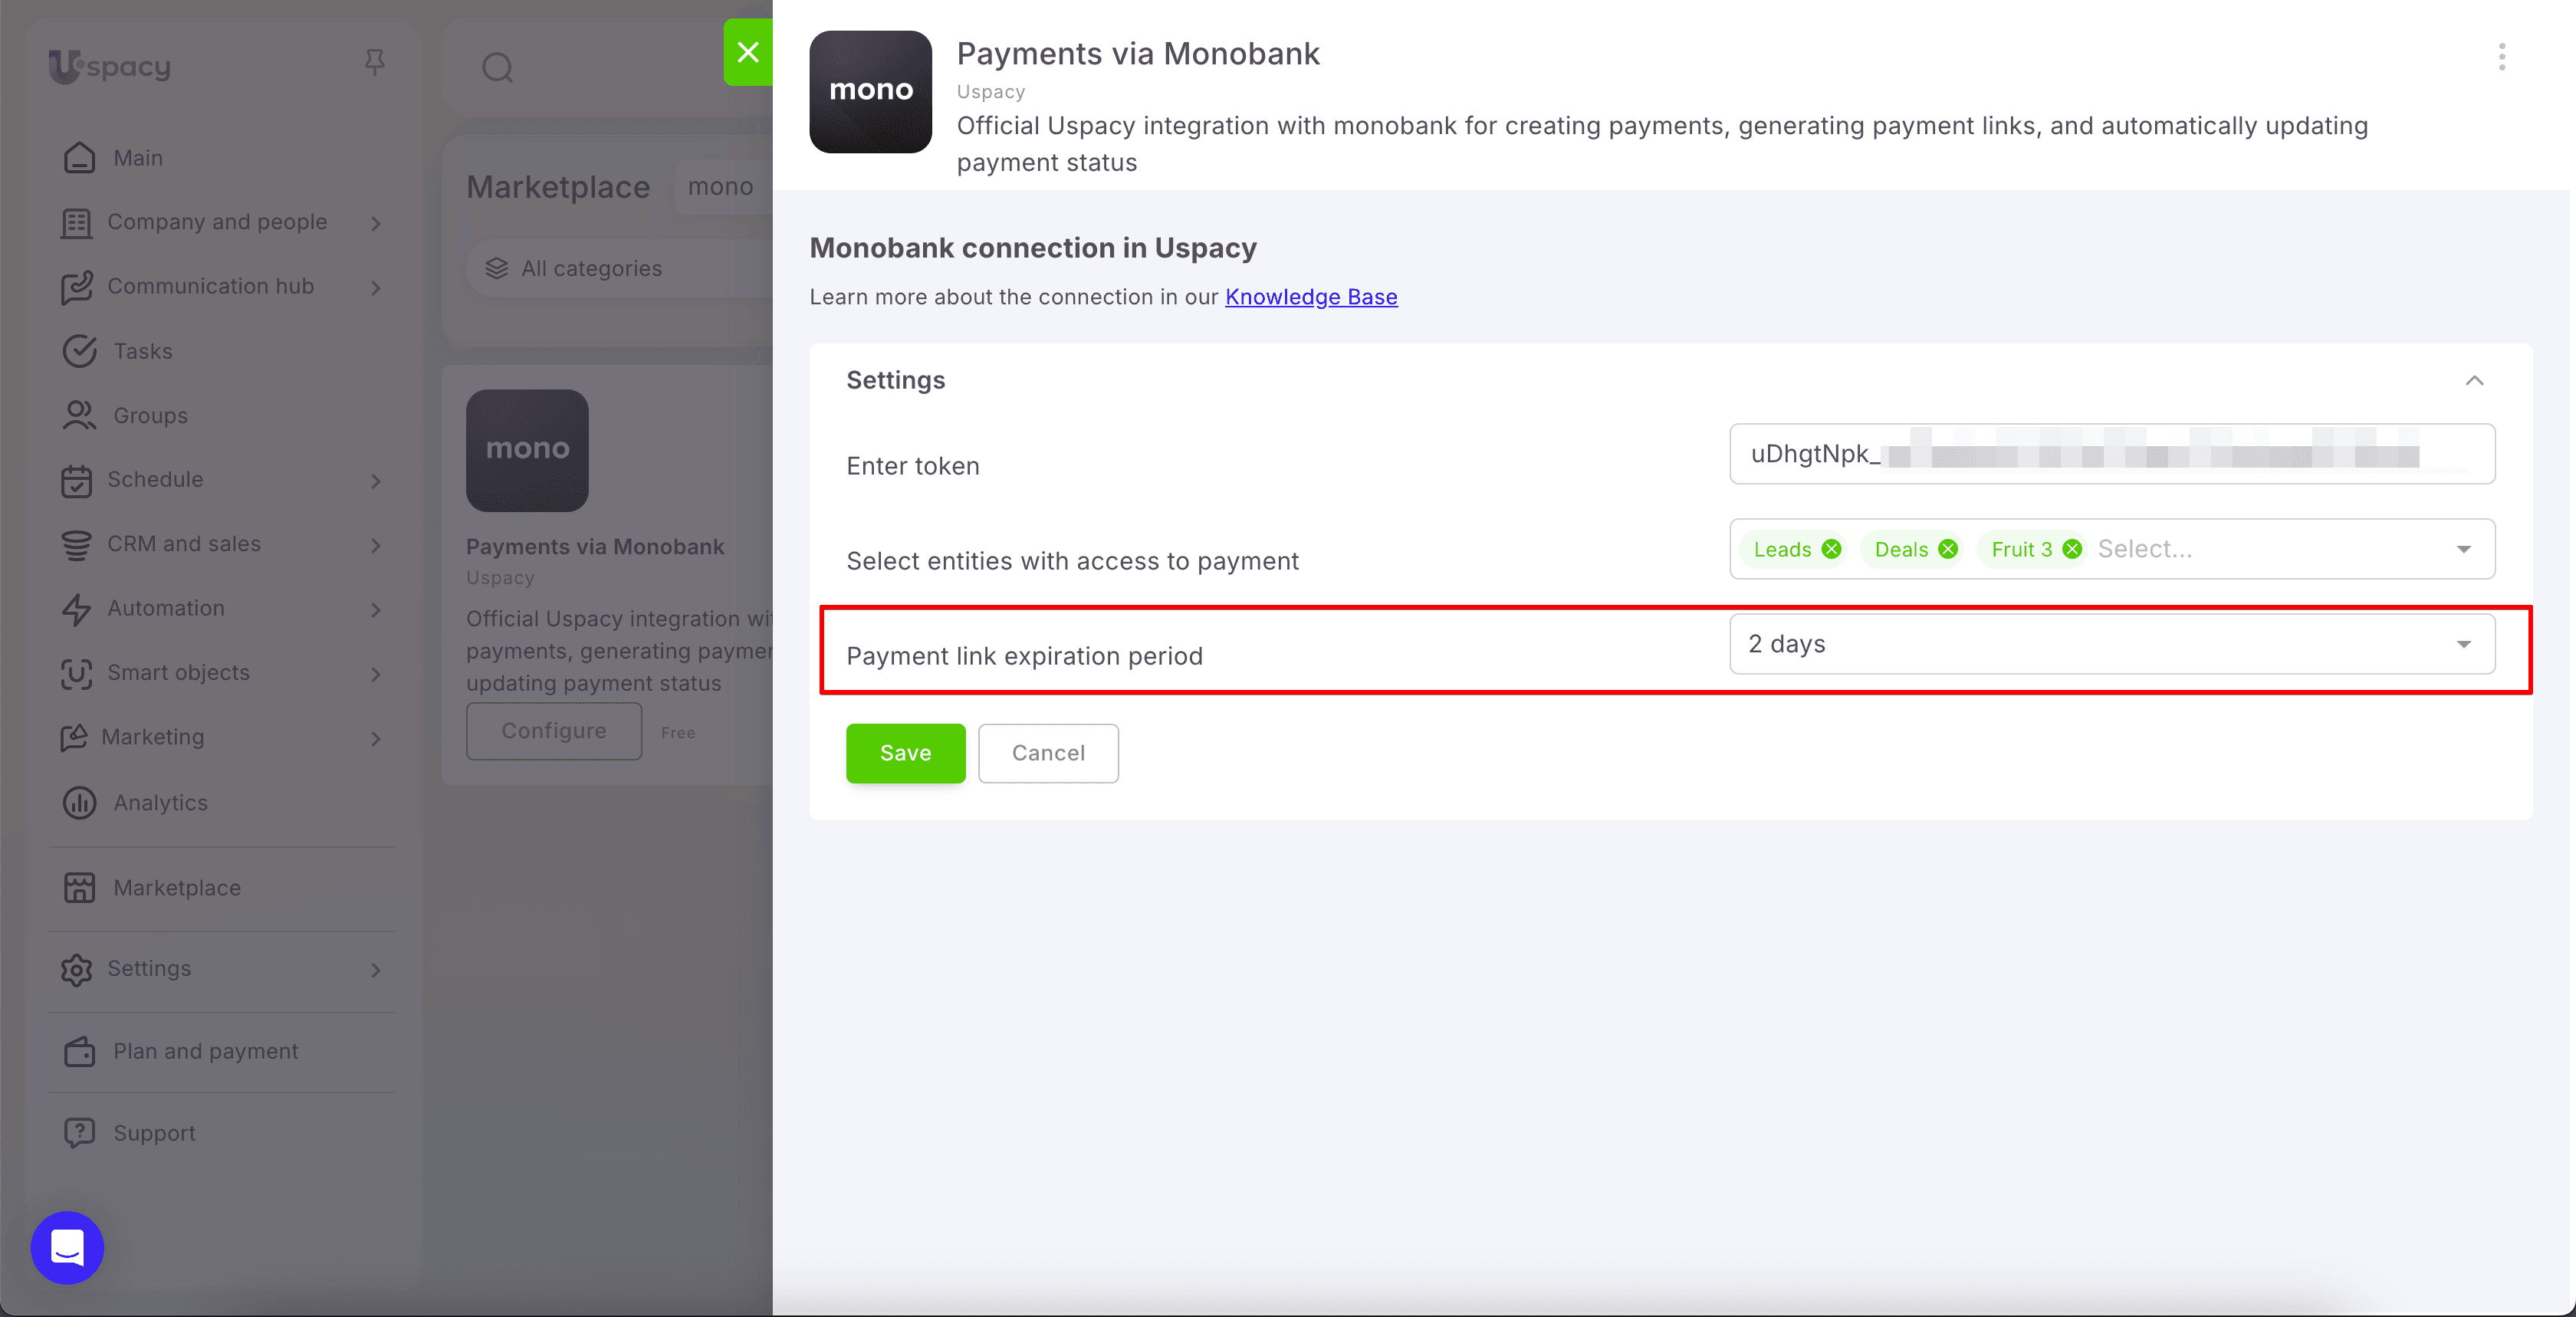Click the Main home icon

79,158
